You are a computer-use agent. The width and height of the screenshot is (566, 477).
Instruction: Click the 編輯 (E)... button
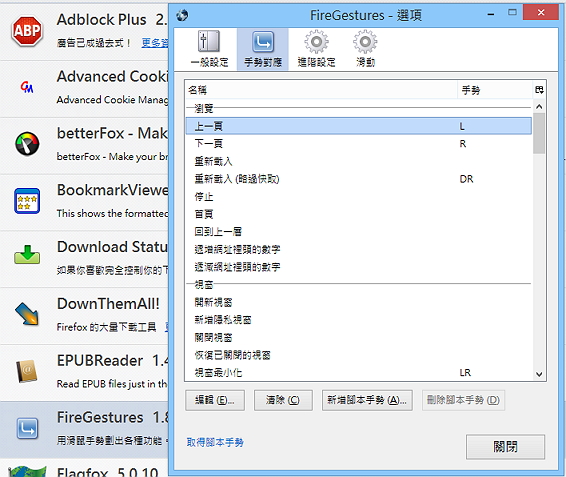pyautogui.click(x=215, y=400)
